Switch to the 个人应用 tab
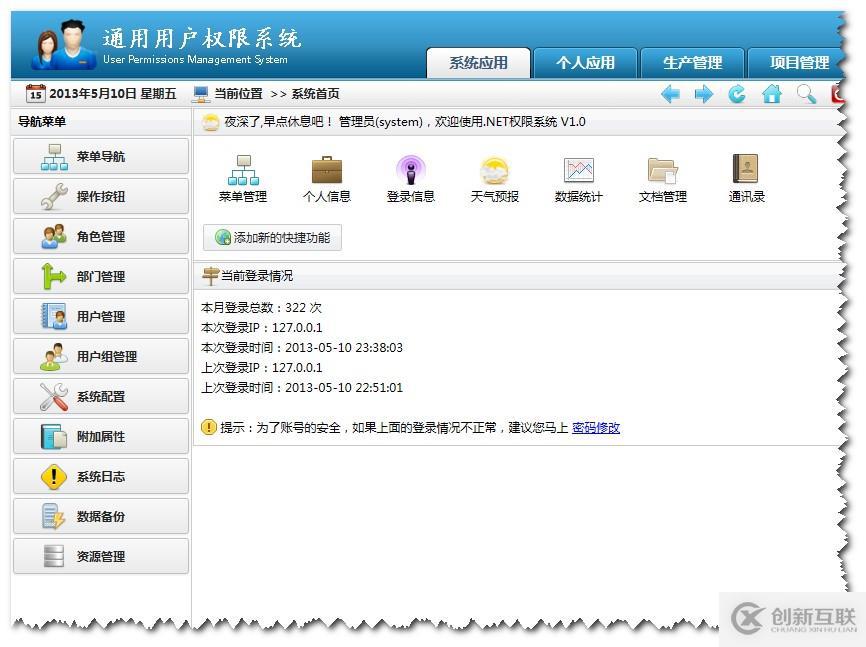Image resolution: width=866 pixels, height=647 pixels. 585,63
